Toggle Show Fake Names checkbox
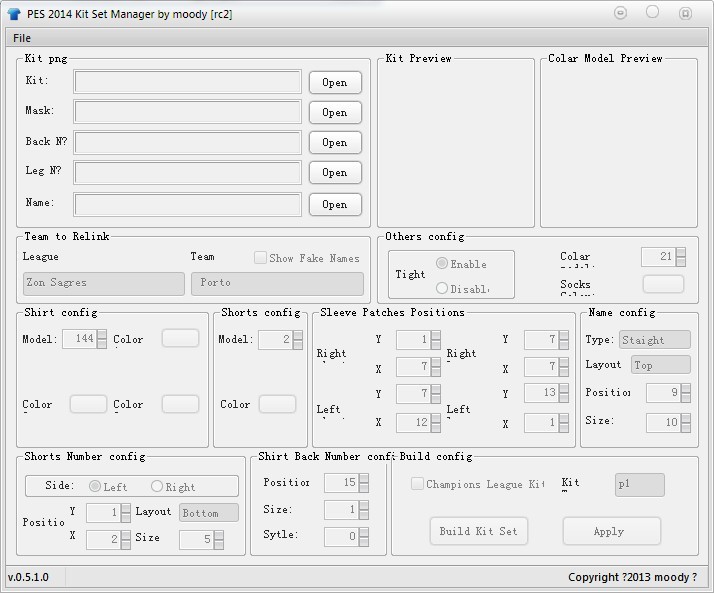 coord(260,258)
